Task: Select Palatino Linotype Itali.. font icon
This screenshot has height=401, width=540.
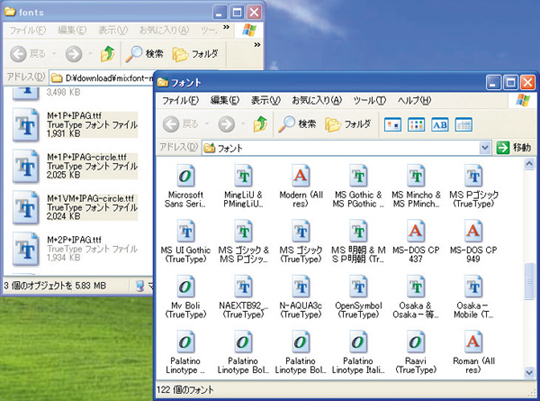Action: coord(358,342)
